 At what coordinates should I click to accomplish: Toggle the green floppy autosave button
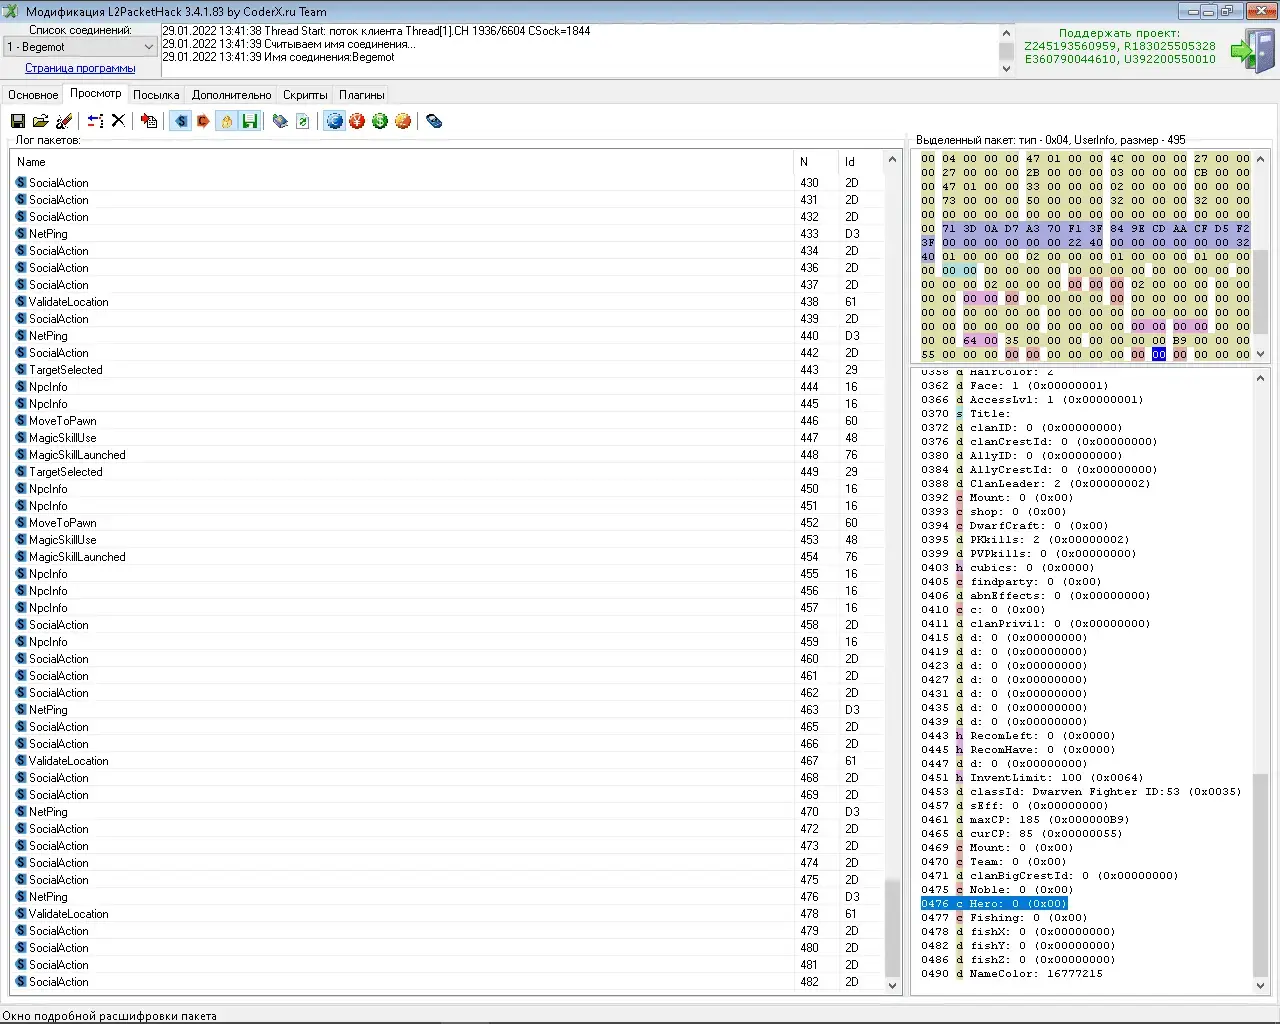click(250, 121)
